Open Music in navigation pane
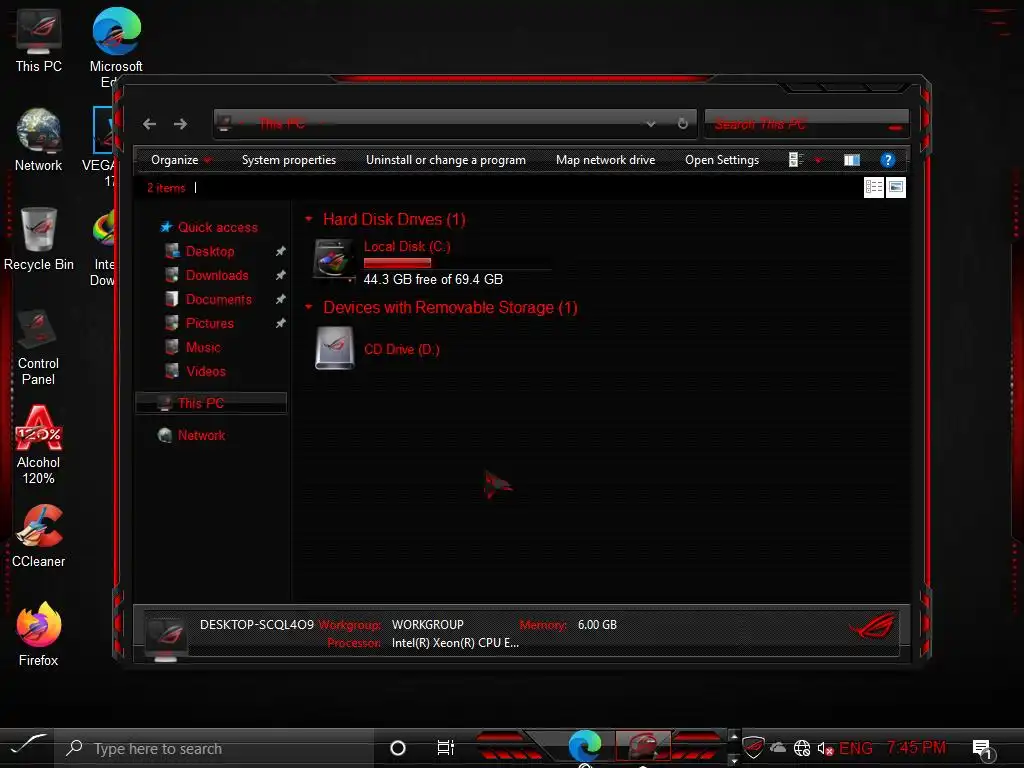Image resolution: width=1024 pixels, height=768 pixels. pyautogui.click(x=203, y=347)
